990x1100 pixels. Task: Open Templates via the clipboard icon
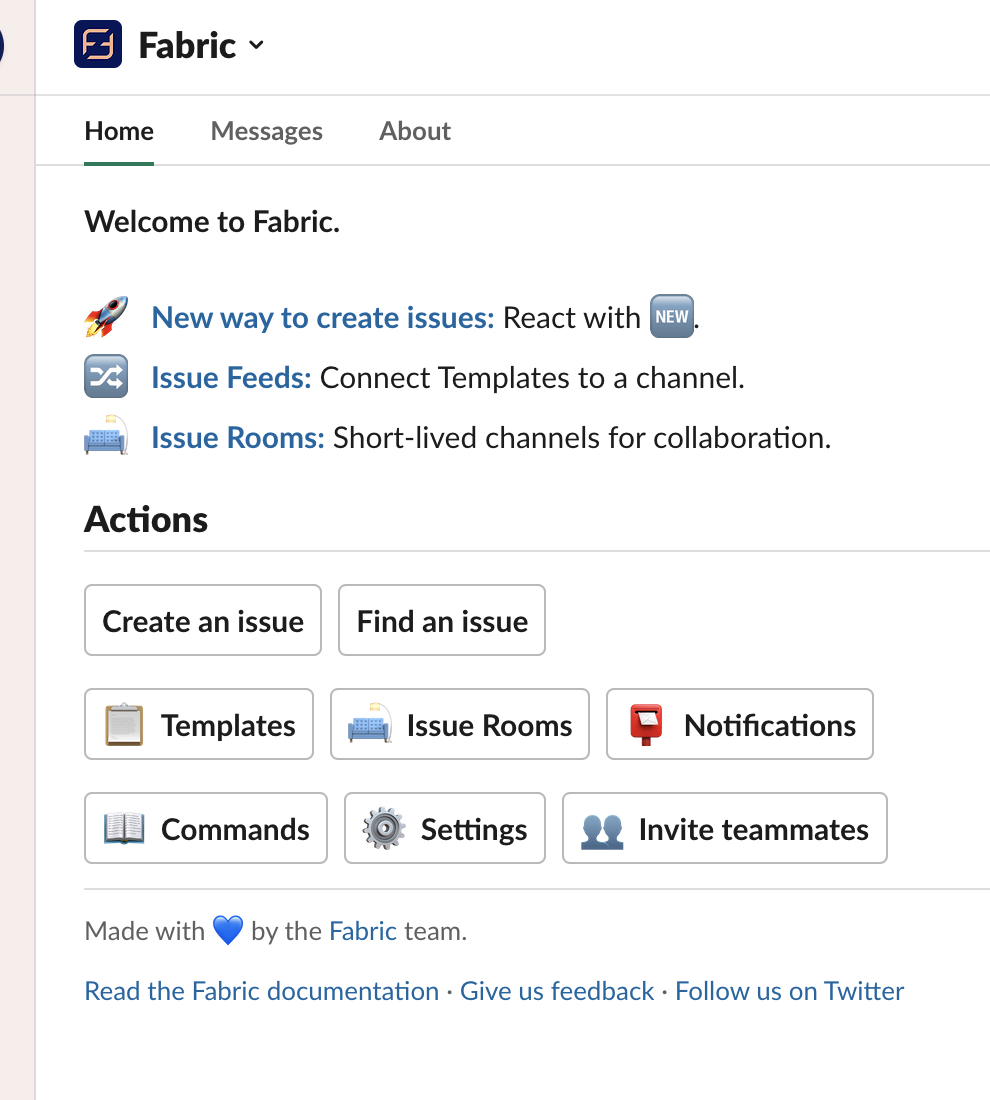click(x=199, y=724)
